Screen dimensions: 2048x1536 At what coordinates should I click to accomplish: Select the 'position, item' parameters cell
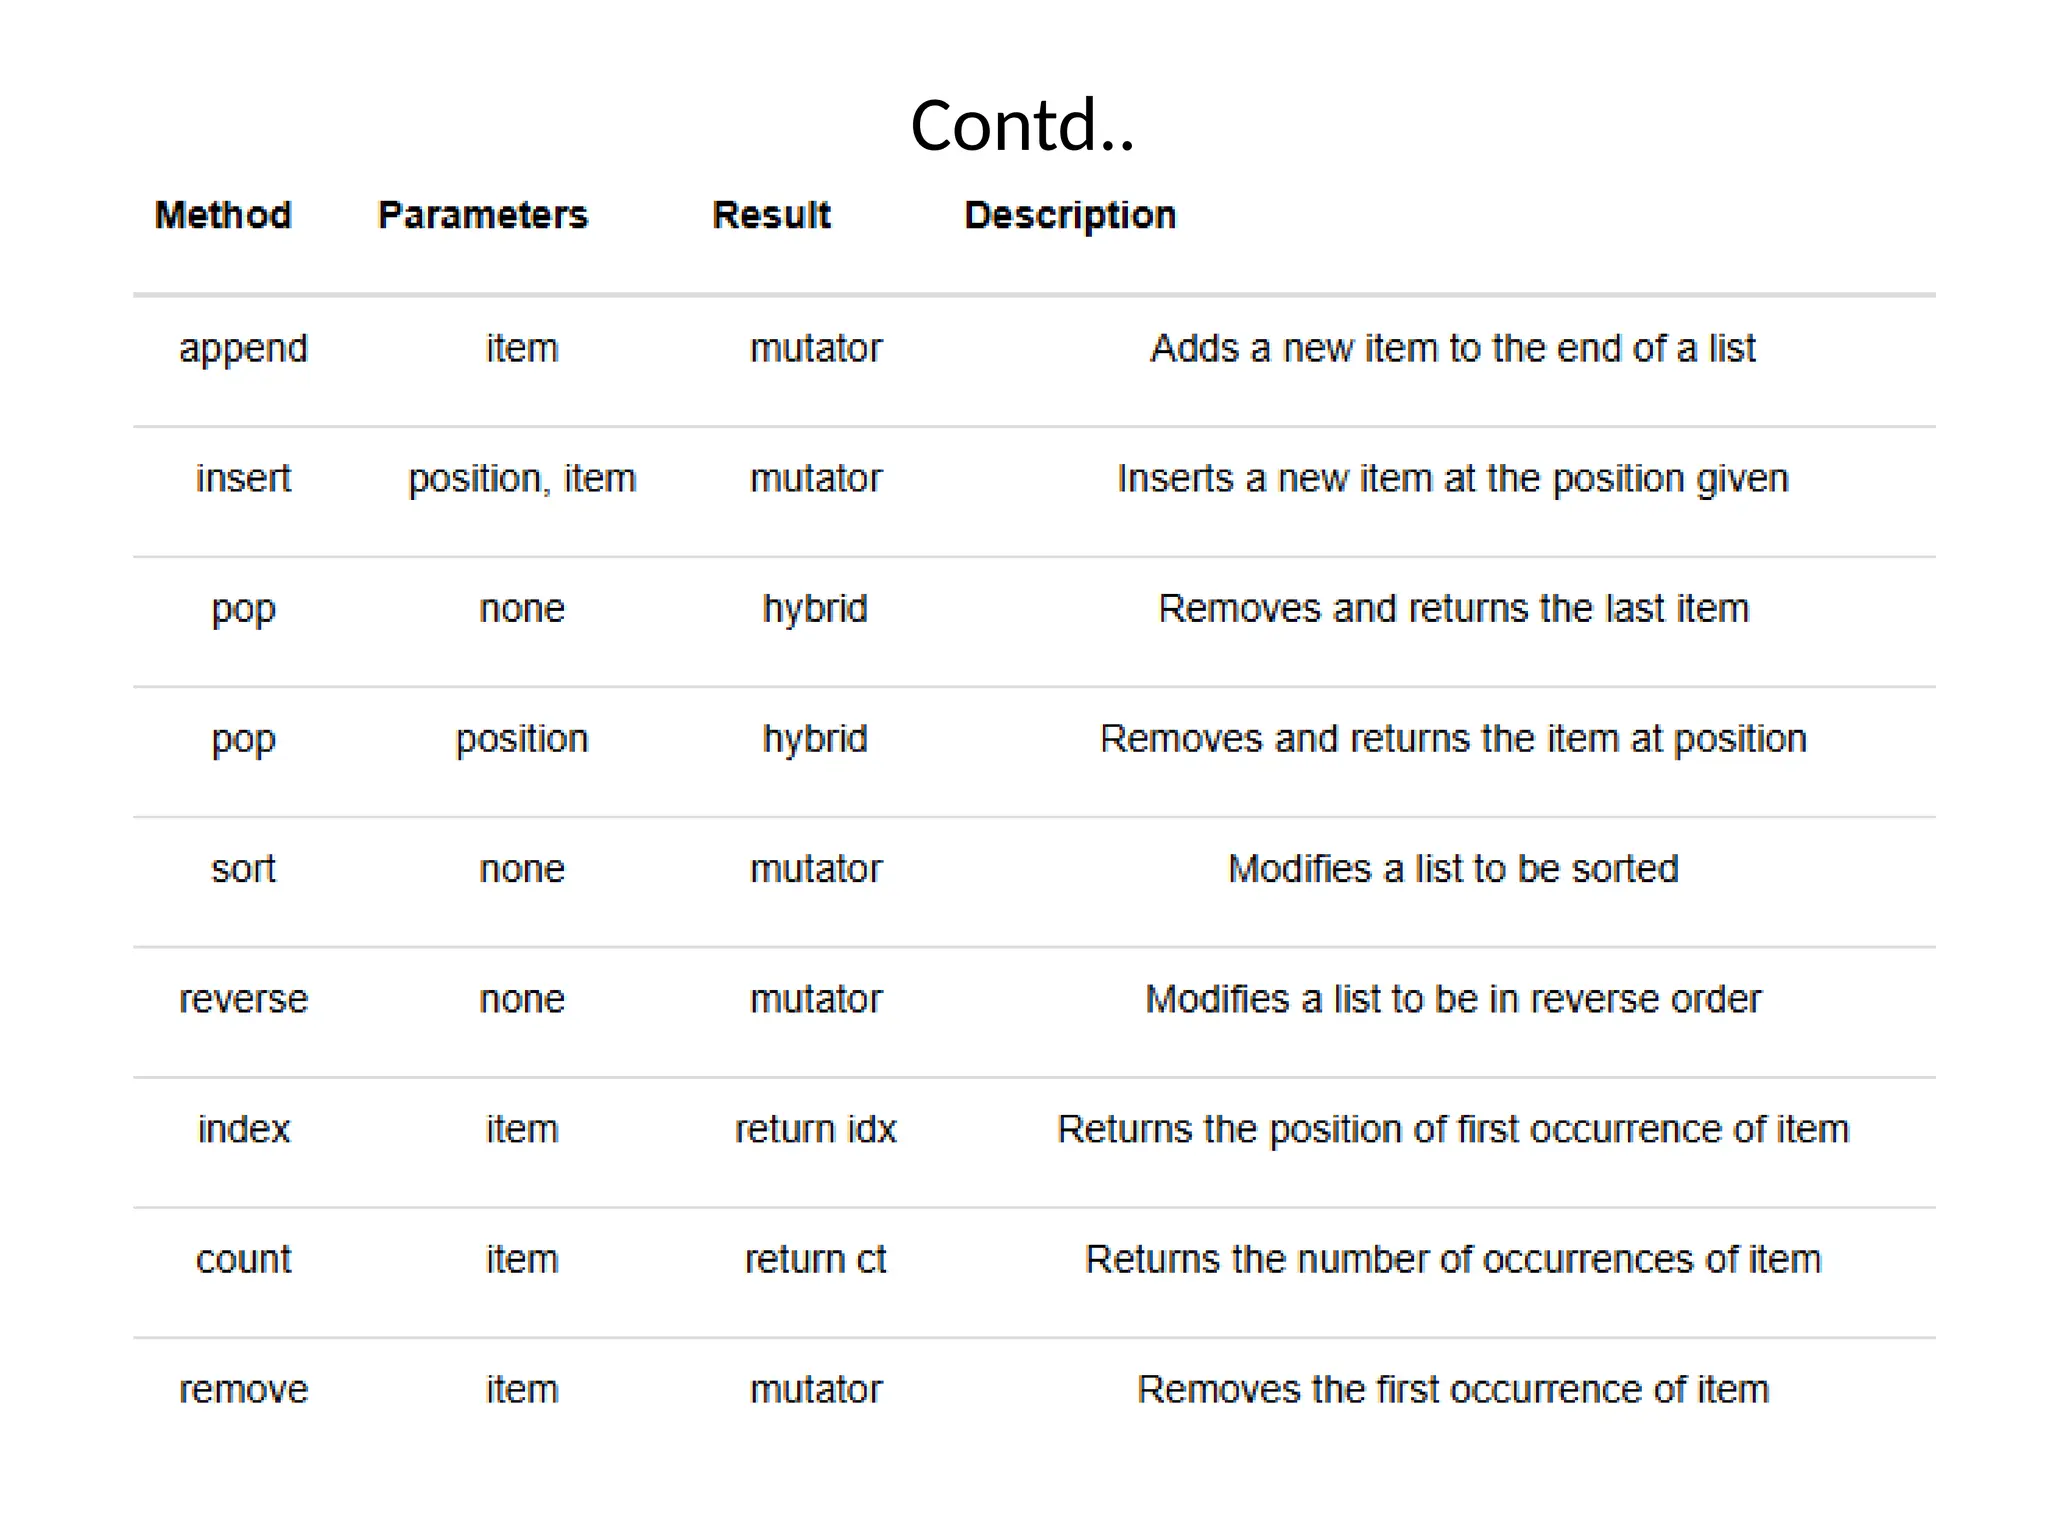[x=522, y=479]
